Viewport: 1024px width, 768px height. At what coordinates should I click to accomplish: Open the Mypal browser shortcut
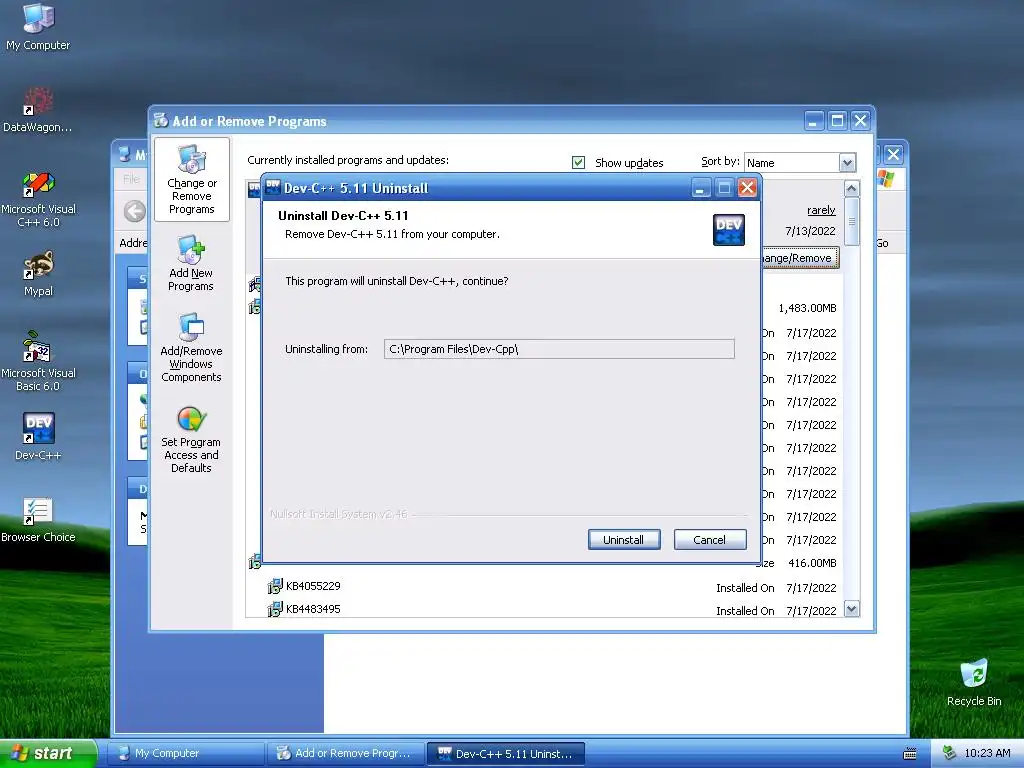pyautogui.click(x=38, y=274)
